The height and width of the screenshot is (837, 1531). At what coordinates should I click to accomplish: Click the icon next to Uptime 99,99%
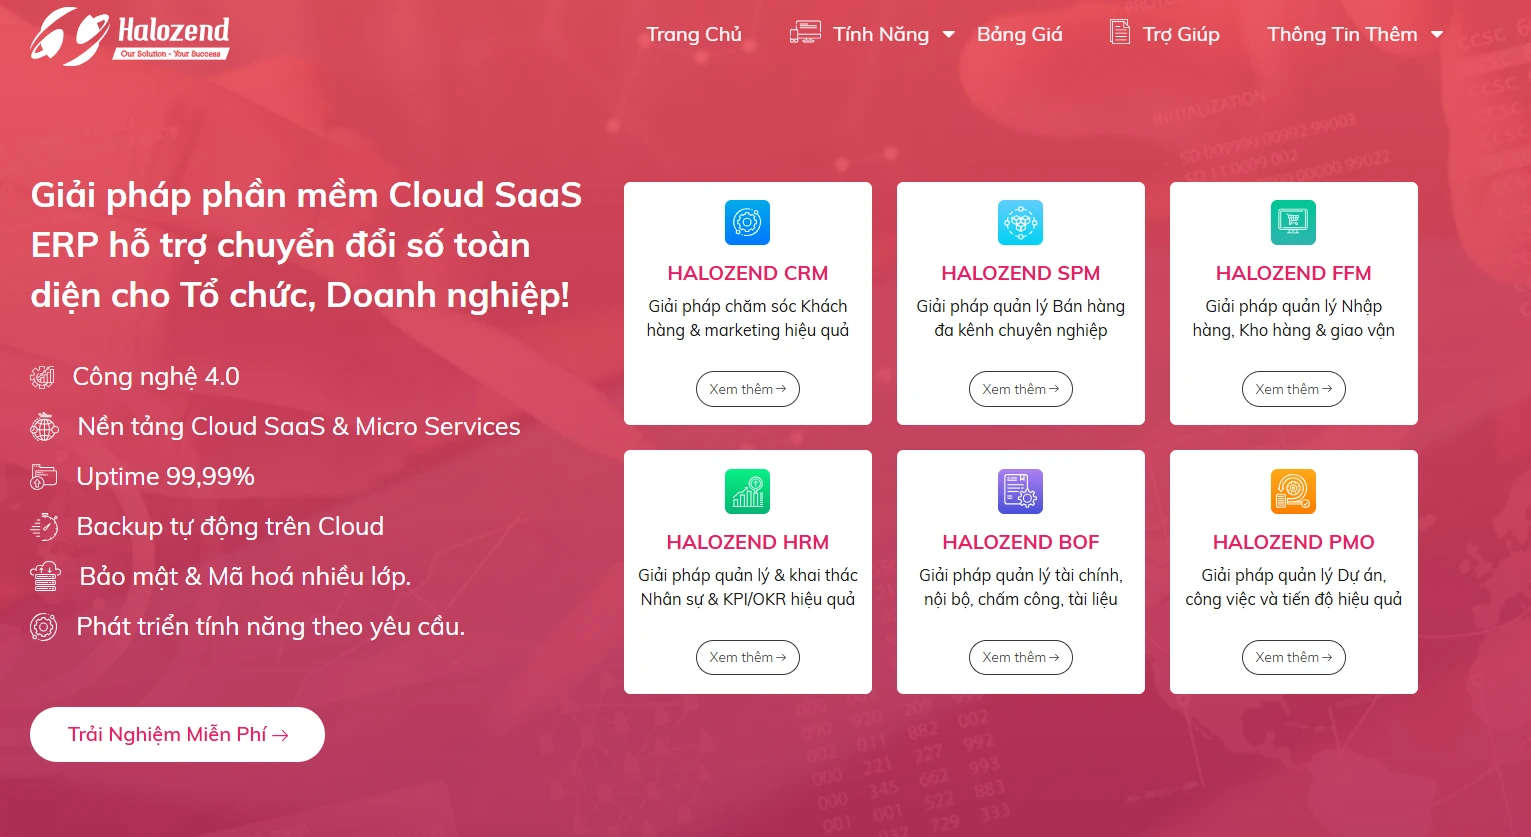[x=44, y=477]
